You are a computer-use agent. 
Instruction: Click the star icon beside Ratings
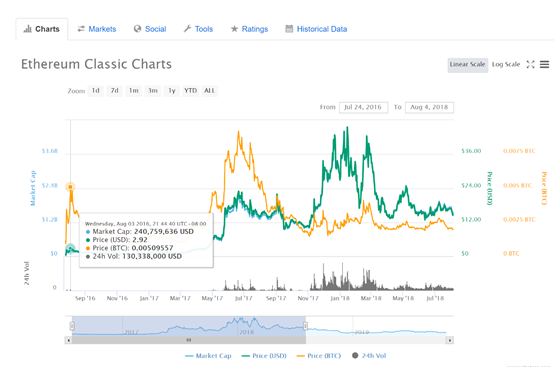(x=234, y=29)
